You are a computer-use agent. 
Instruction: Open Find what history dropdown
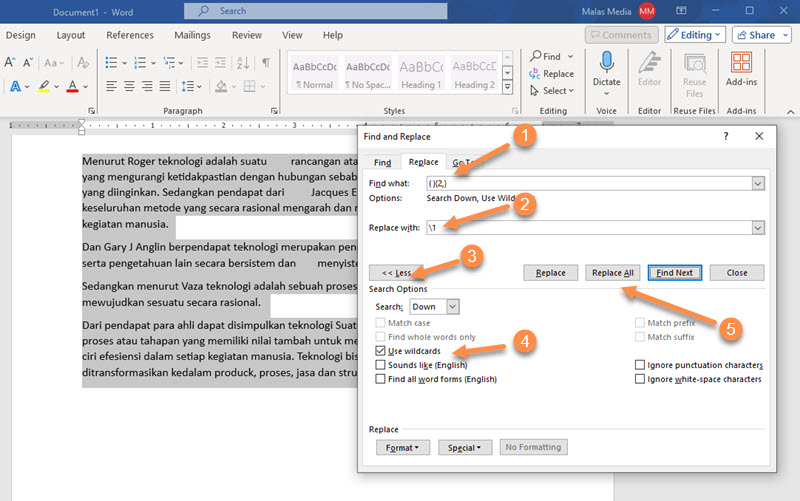click(758, 184)
